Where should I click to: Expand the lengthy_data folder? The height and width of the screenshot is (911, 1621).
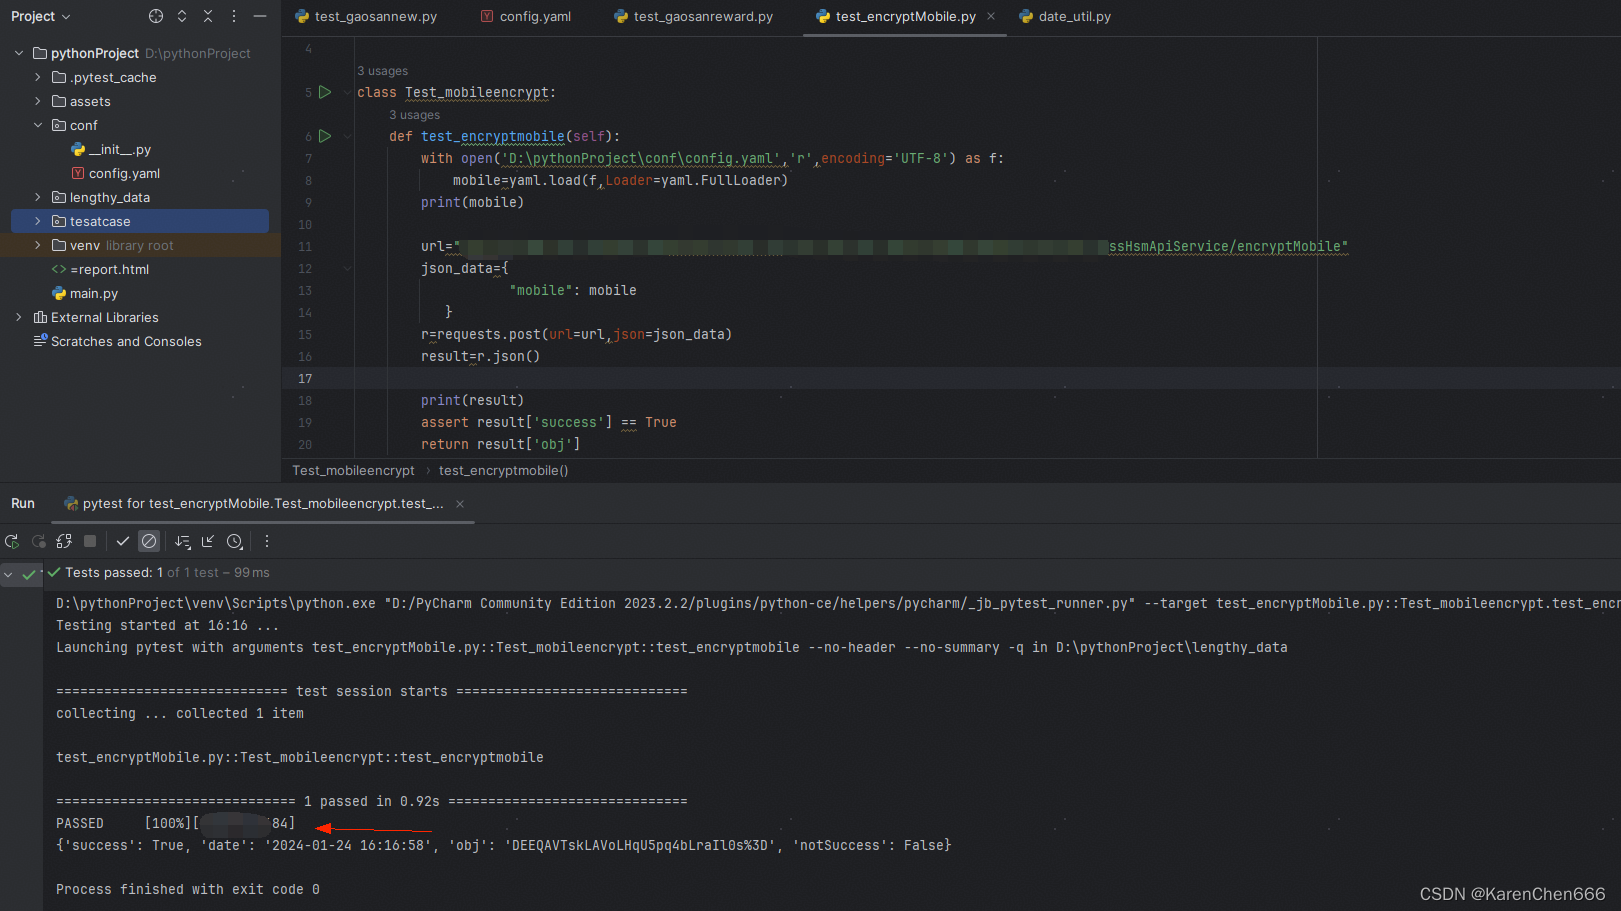[x=38, y=197]
